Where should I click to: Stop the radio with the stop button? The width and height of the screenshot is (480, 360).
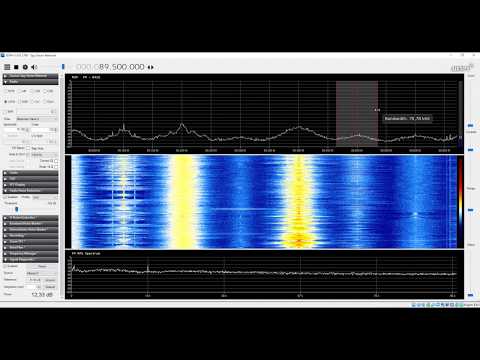point(16,67)
